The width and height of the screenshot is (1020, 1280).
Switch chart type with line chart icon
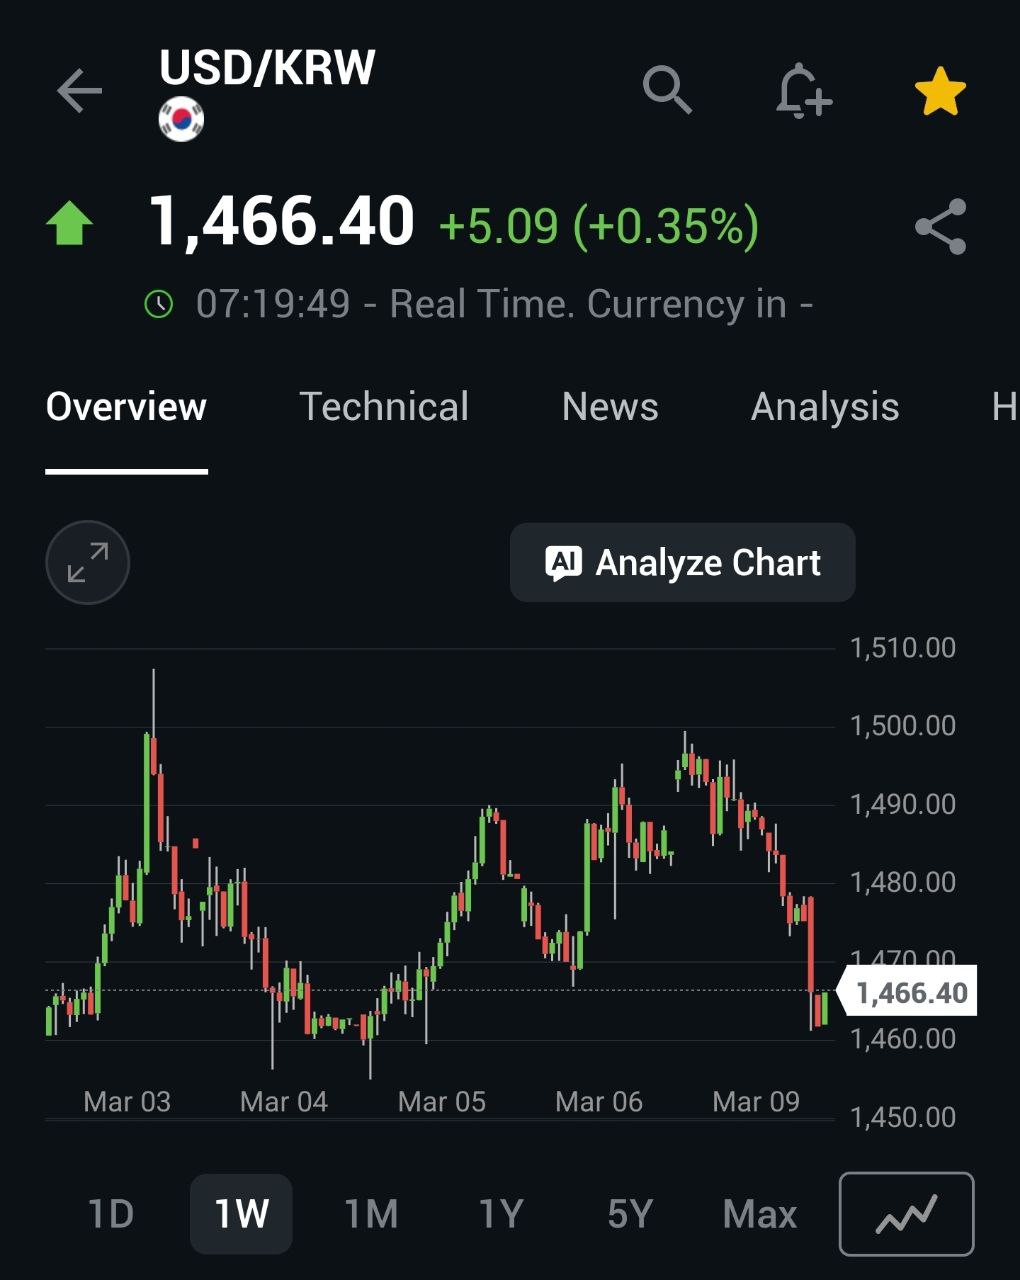[906, 1214]
